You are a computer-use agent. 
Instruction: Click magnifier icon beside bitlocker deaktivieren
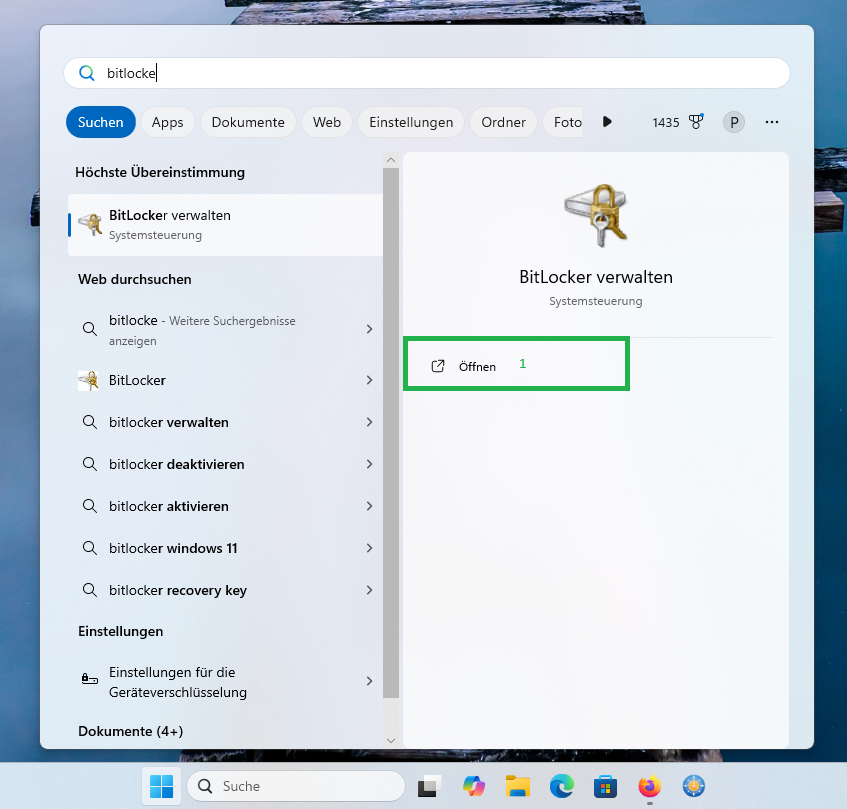click(90, 464)
